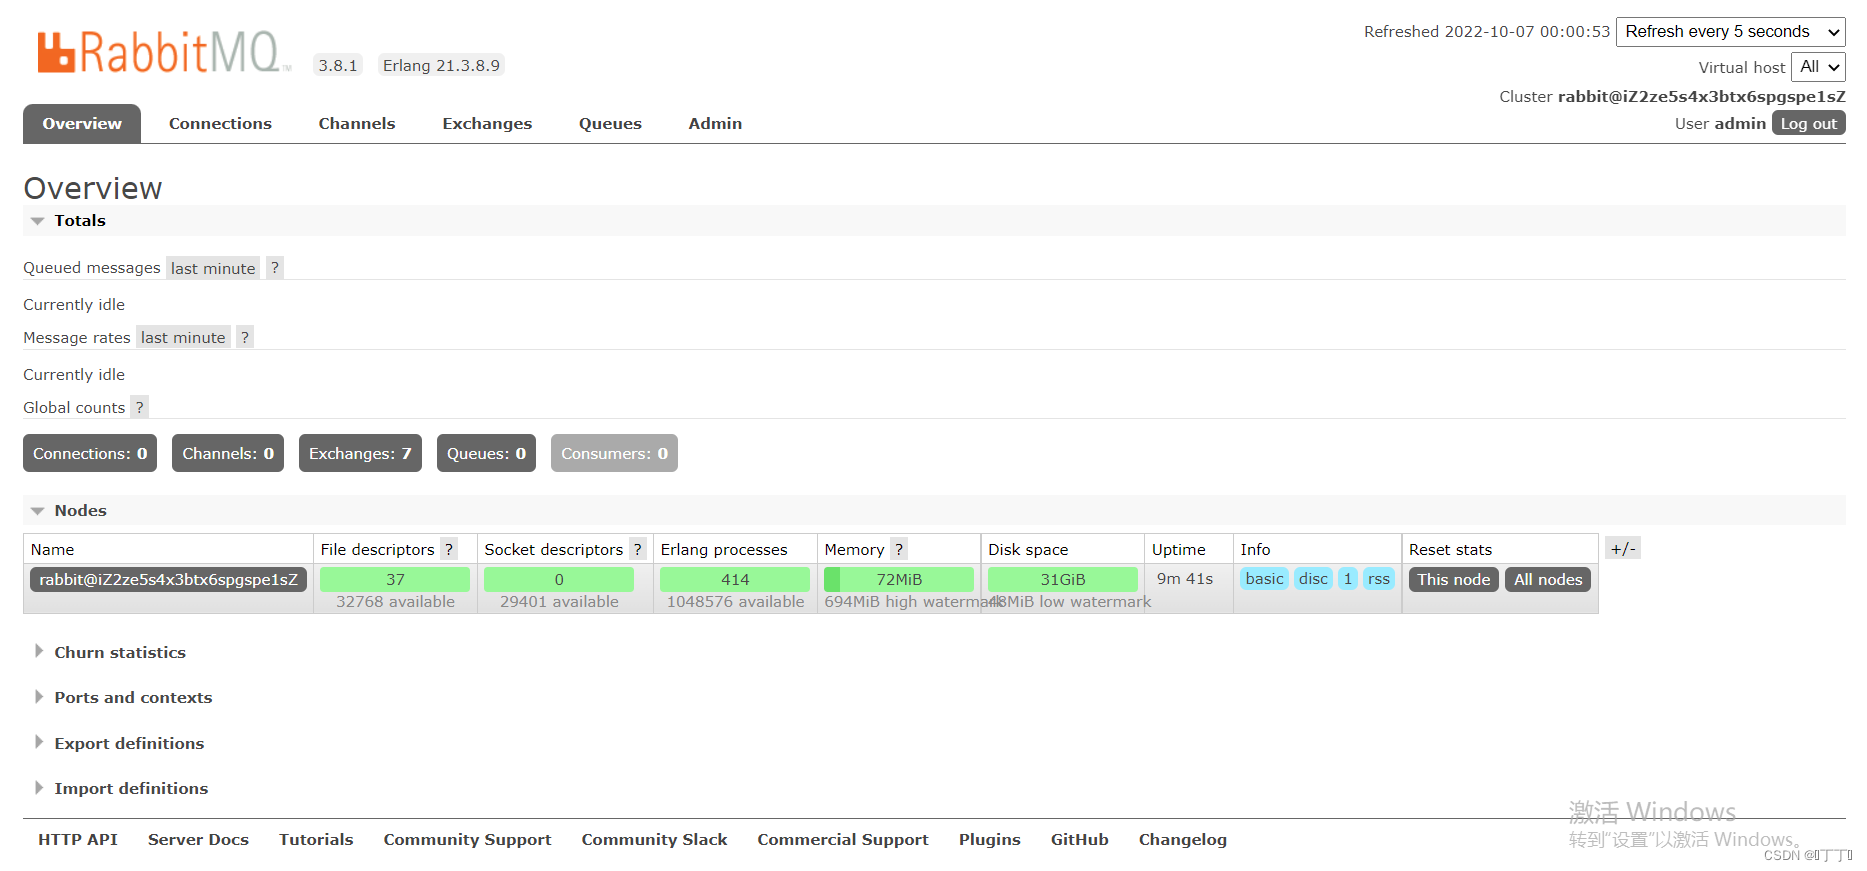Click the 1048576 available text
This screenshot has height=871, width=1867.
click(x=735, y=602)
